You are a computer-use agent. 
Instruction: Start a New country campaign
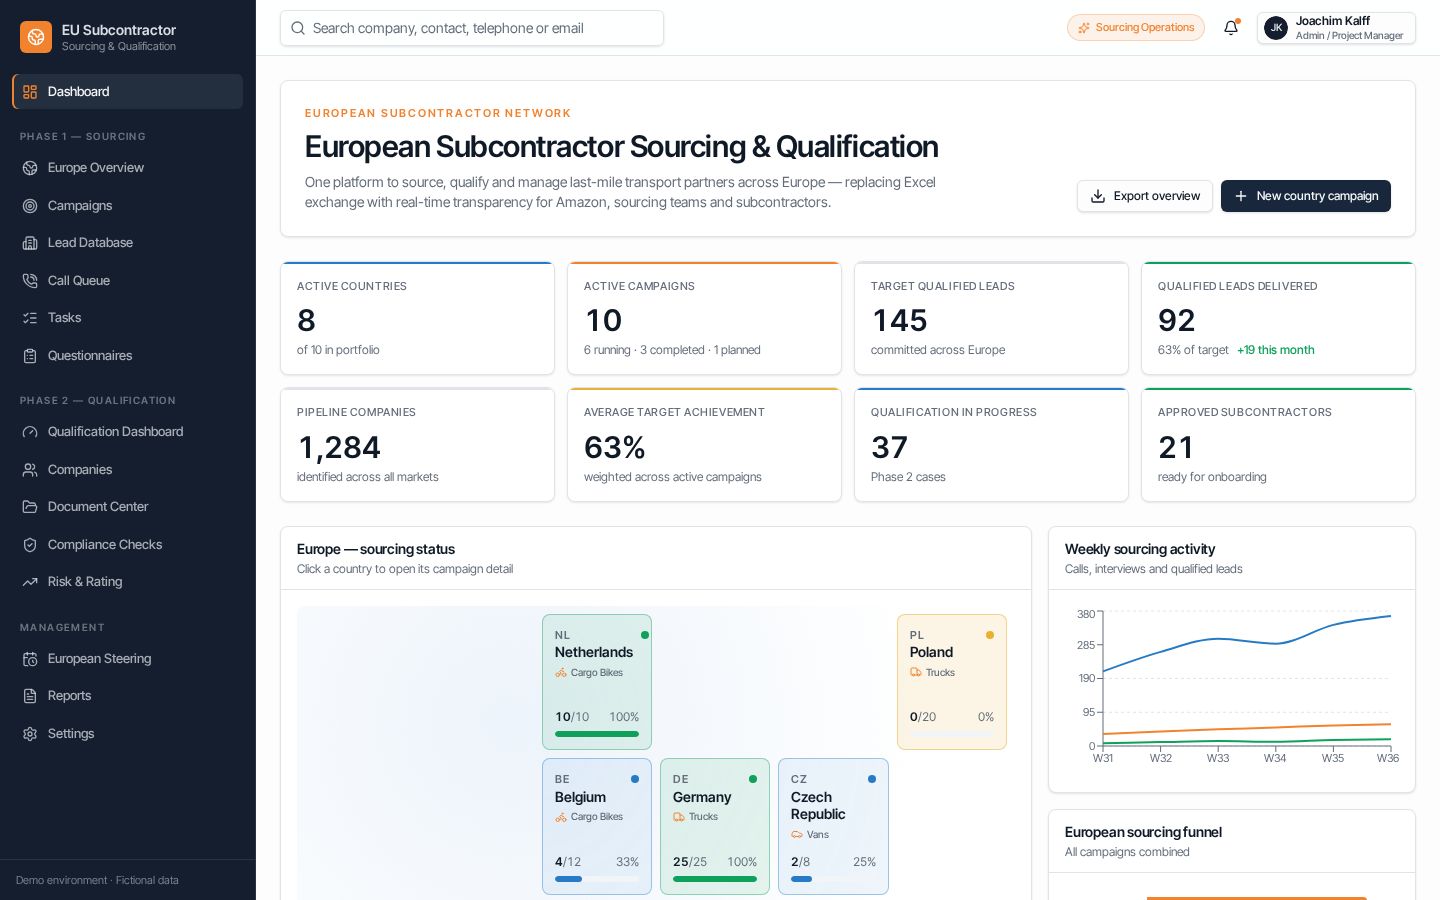(x=1306, y=196)
